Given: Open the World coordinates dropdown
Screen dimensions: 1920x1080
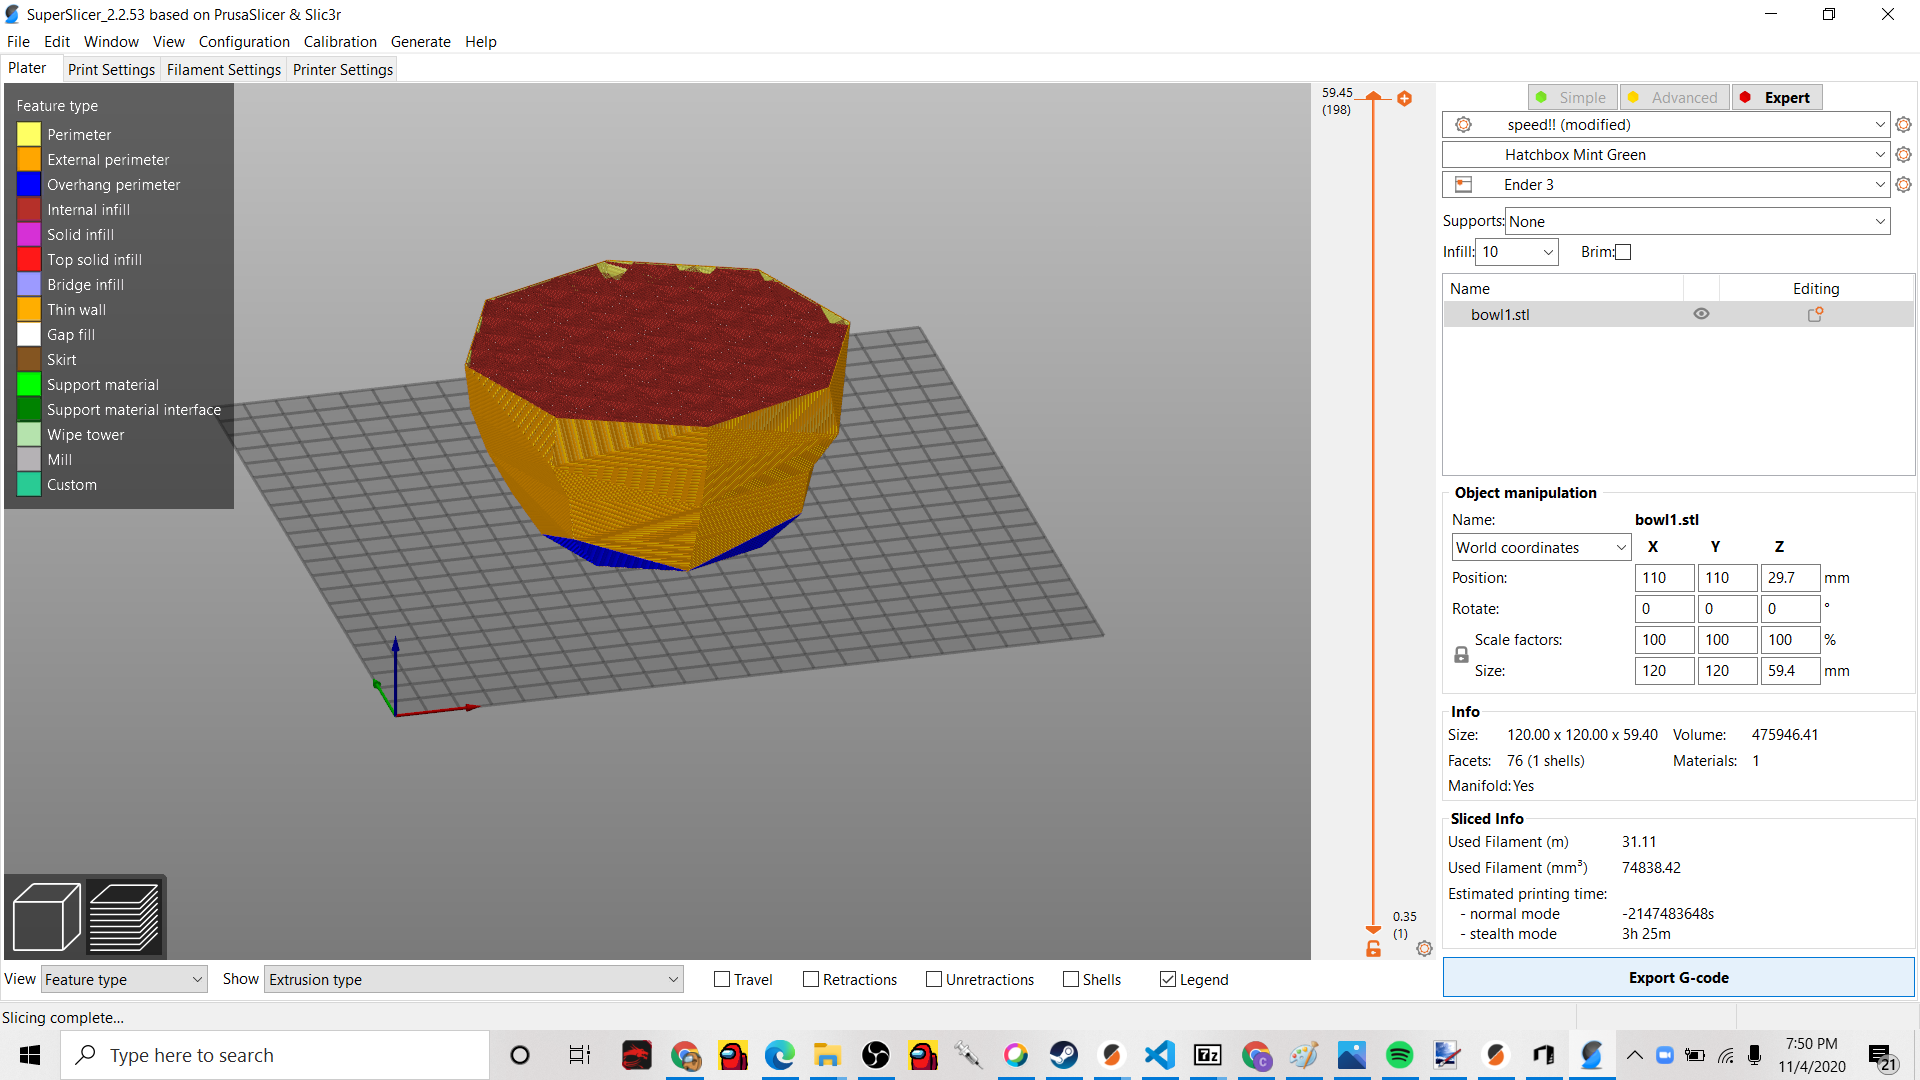Looking at the screenshot, I should click(1540, 547).
